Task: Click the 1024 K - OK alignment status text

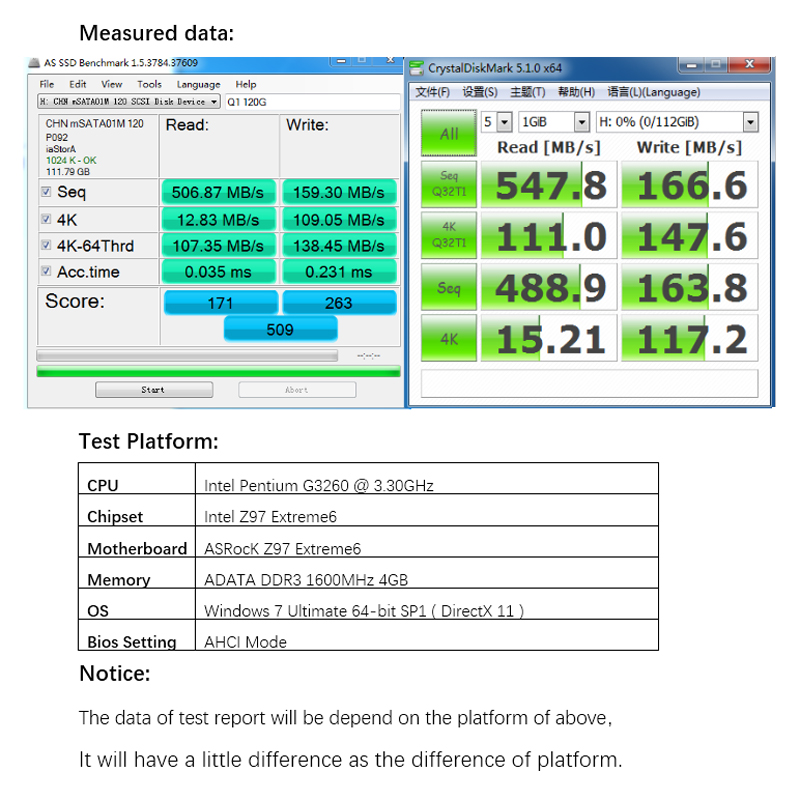Action: pyautogui.click(x=71, y=160)
